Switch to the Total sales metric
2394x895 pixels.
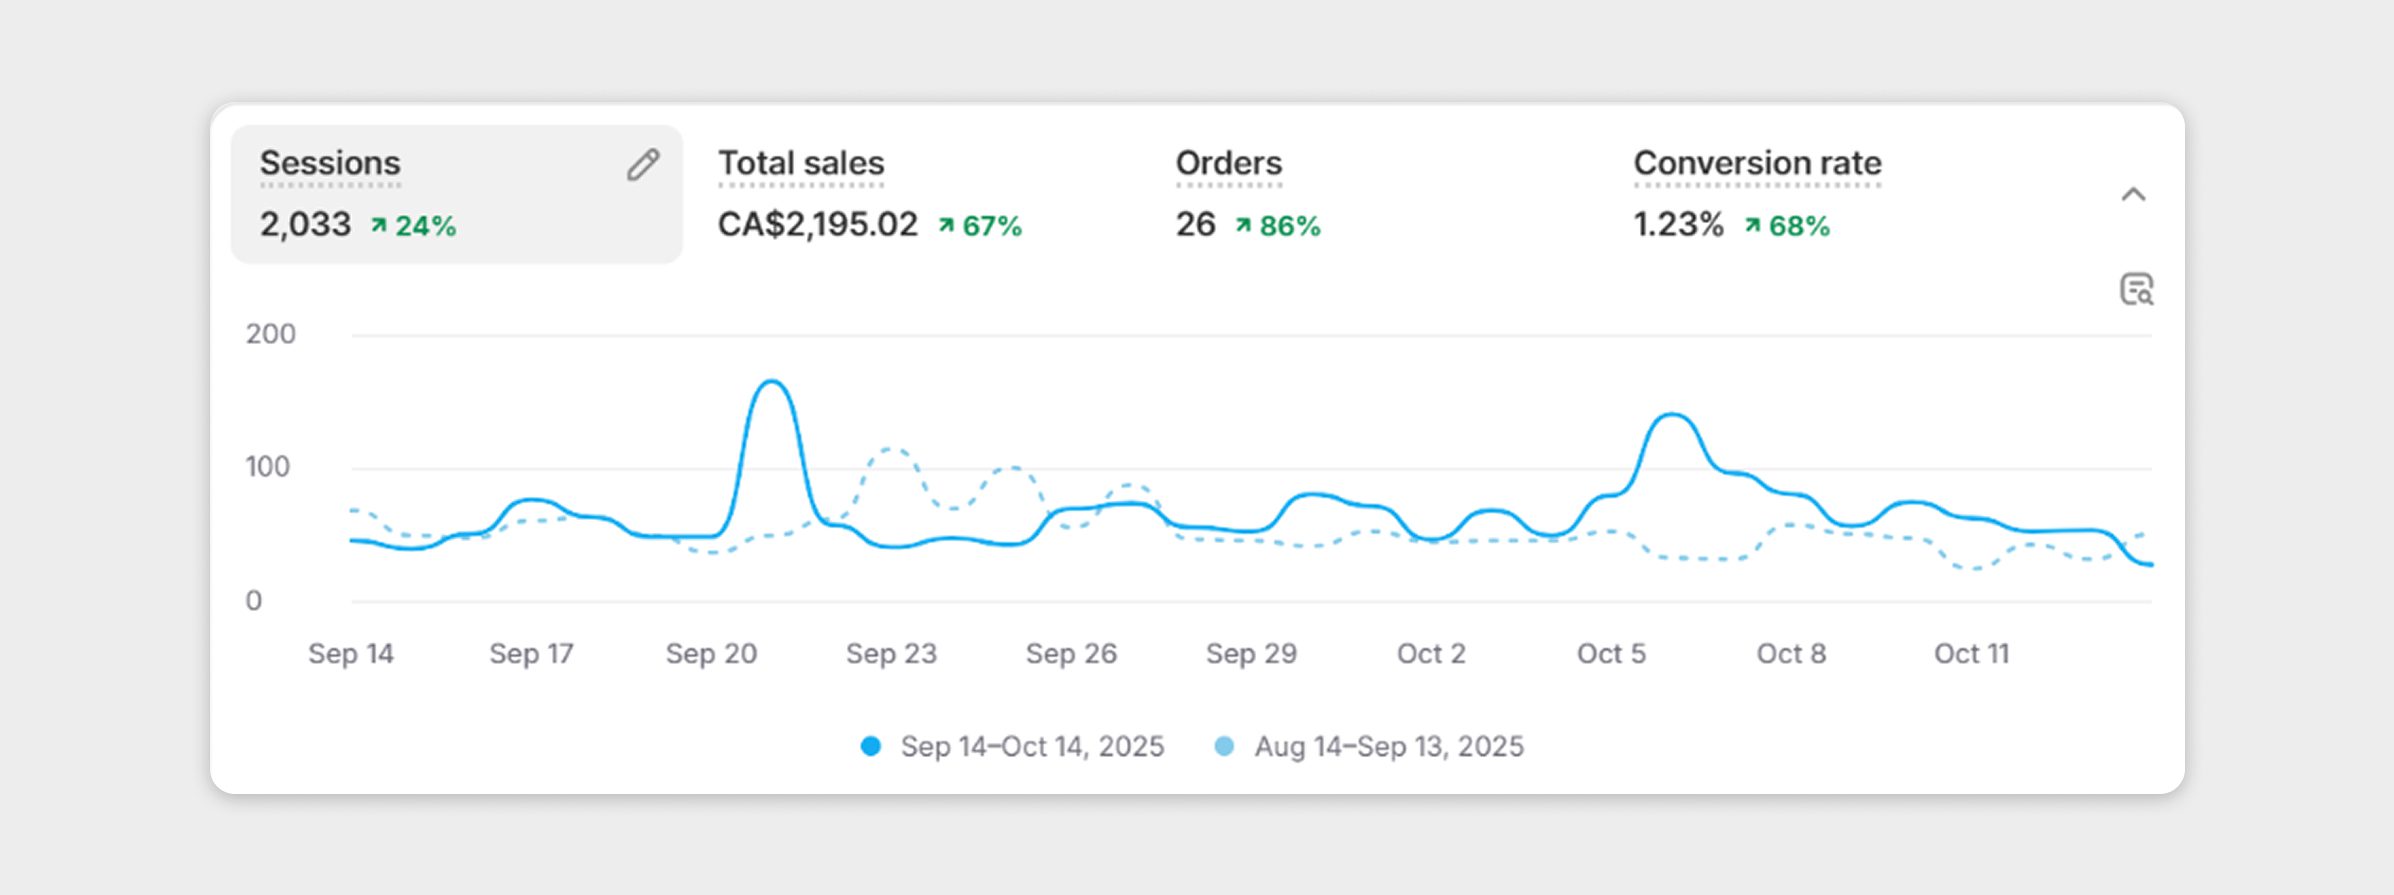point(801,164)
